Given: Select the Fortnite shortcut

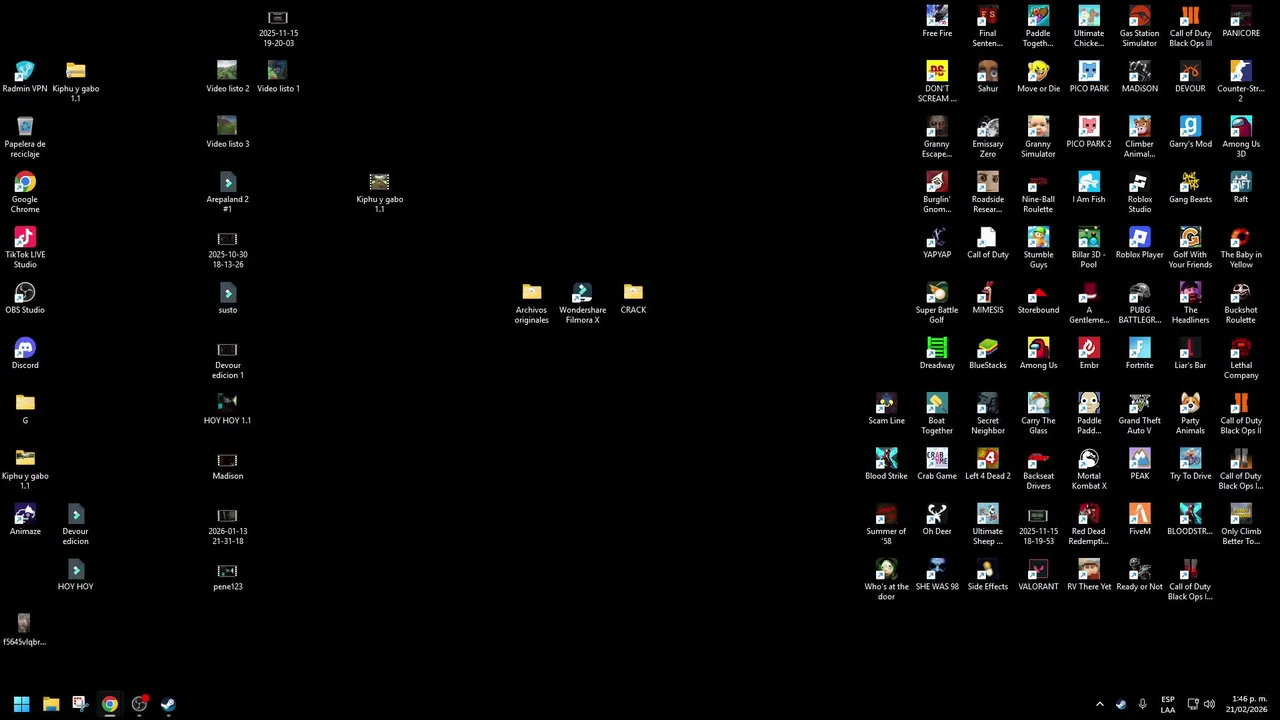Looking at the screenshot, I should tap(1139, 353).
